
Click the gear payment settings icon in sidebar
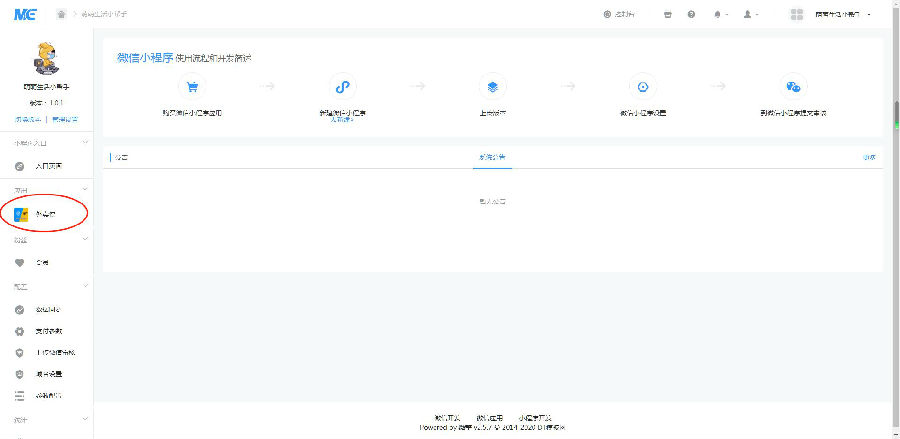click(20, 330)
